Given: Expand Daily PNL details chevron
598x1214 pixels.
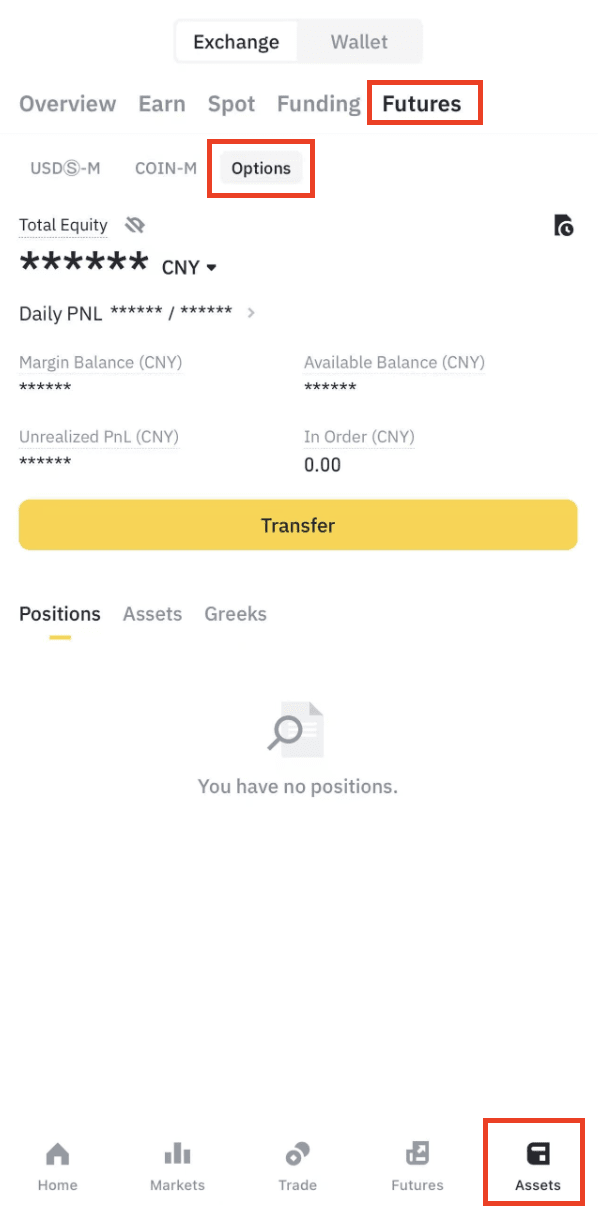Looking at the screenshot, I should 251,313.
